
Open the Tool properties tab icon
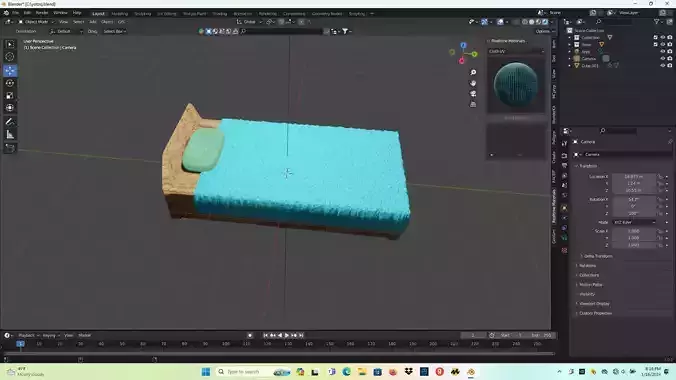564,144
